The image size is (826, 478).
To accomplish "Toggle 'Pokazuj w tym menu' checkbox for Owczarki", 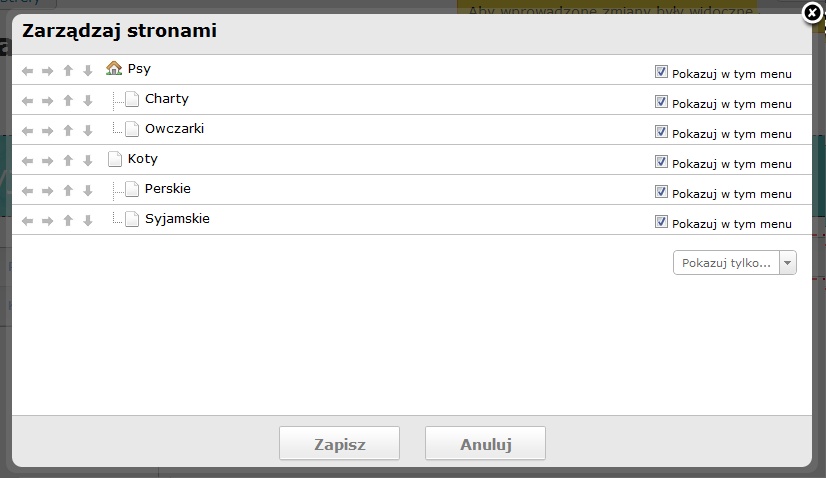I will click(x=661, y=132).
